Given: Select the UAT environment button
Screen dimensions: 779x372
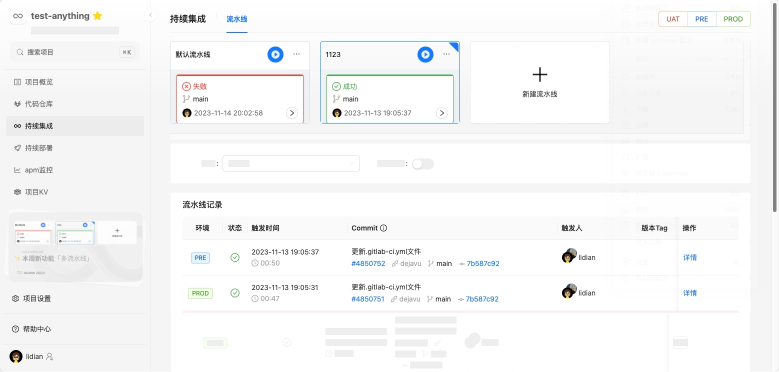Looking at the screenshot, I should point(673,19).
